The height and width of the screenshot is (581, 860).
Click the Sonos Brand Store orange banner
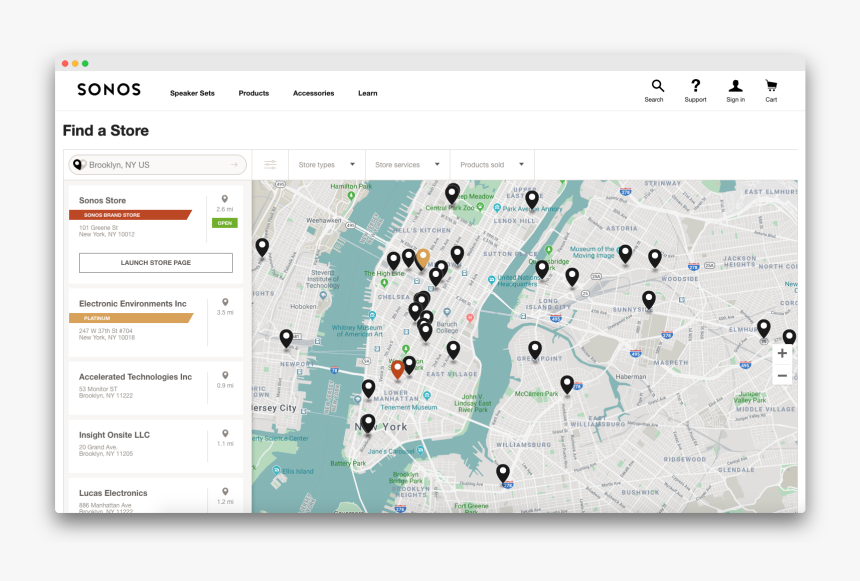click(131, 215)
